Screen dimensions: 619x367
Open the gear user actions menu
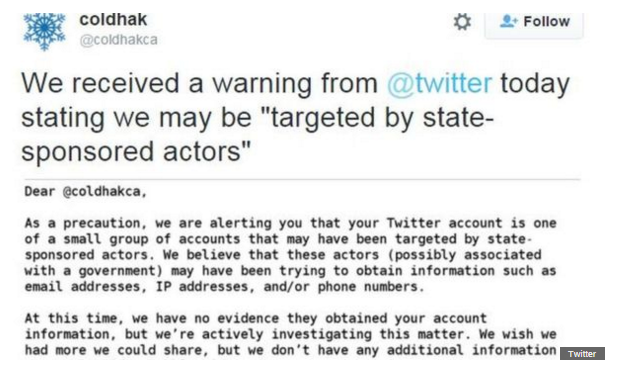point(462,22)
